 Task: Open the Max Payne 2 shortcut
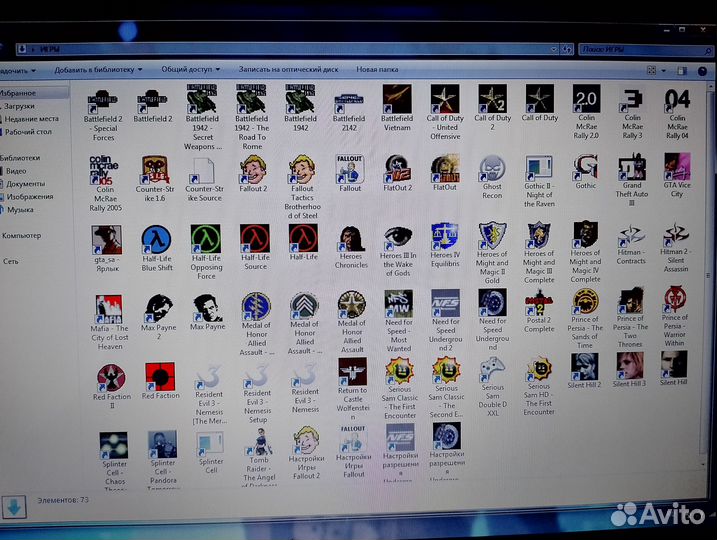tap(158, 317)
